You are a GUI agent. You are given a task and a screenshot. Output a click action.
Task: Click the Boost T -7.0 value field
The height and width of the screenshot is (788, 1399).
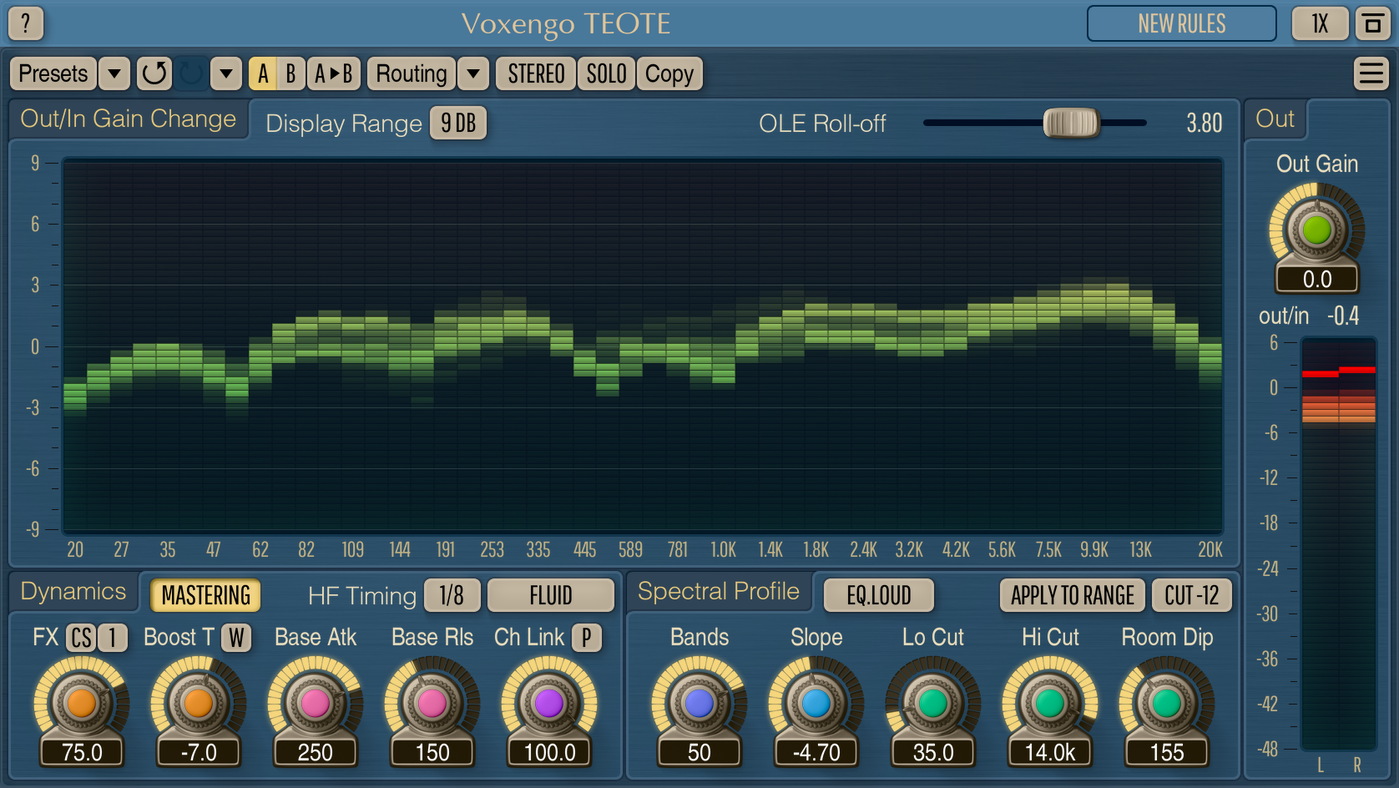199,752
